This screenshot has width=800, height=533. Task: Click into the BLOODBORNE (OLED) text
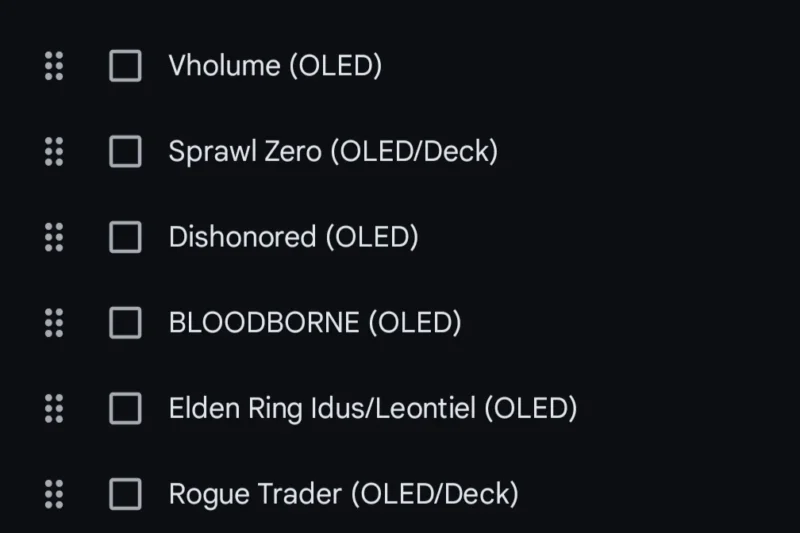pos(315,323)
